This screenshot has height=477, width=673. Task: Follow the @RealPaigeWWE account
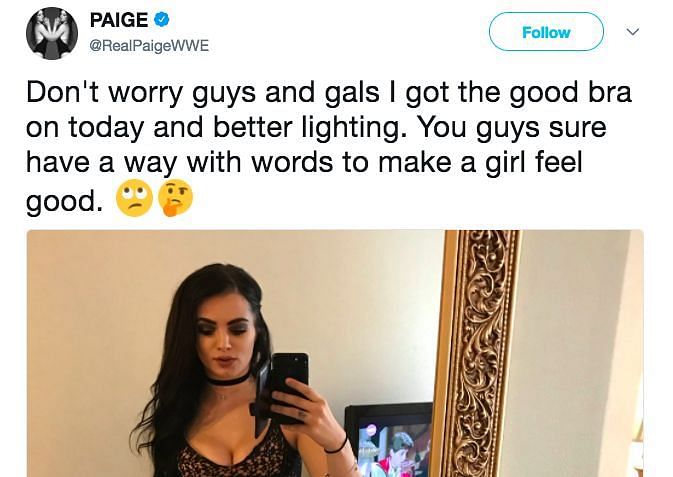click(546, 32)
